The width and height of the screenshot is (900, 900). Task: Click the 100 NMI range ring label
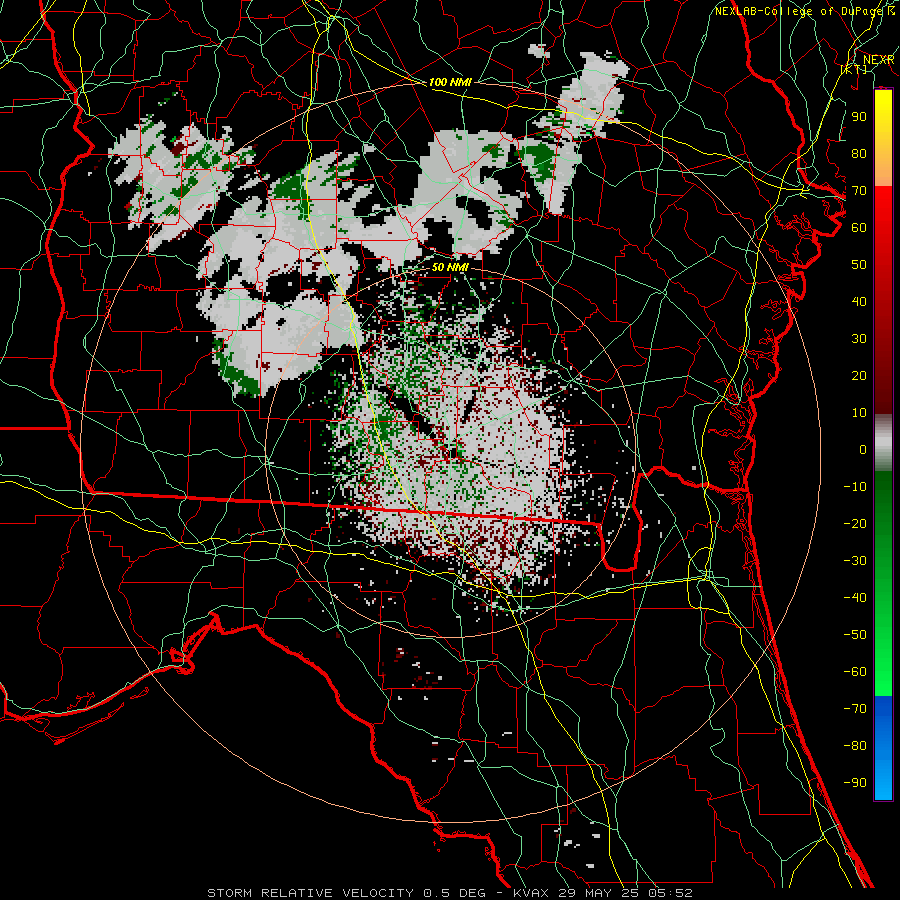(x=450, y=82)
